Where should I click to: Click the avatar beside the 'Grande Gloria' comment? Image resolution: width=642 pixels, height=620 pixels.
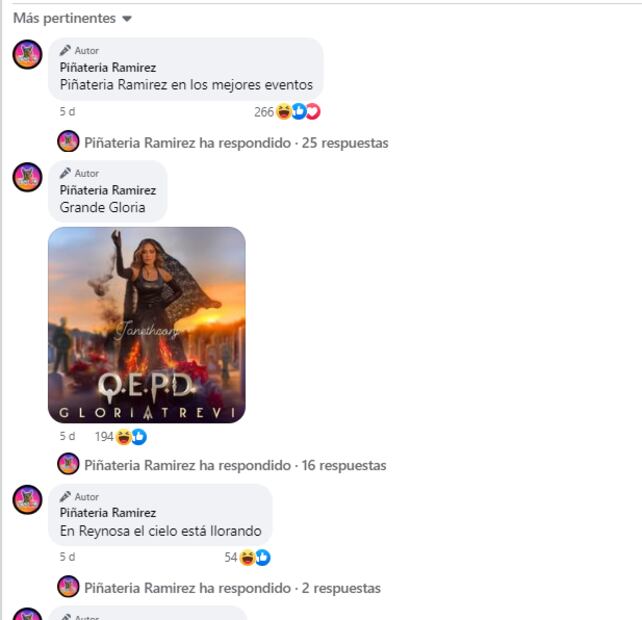27,178
